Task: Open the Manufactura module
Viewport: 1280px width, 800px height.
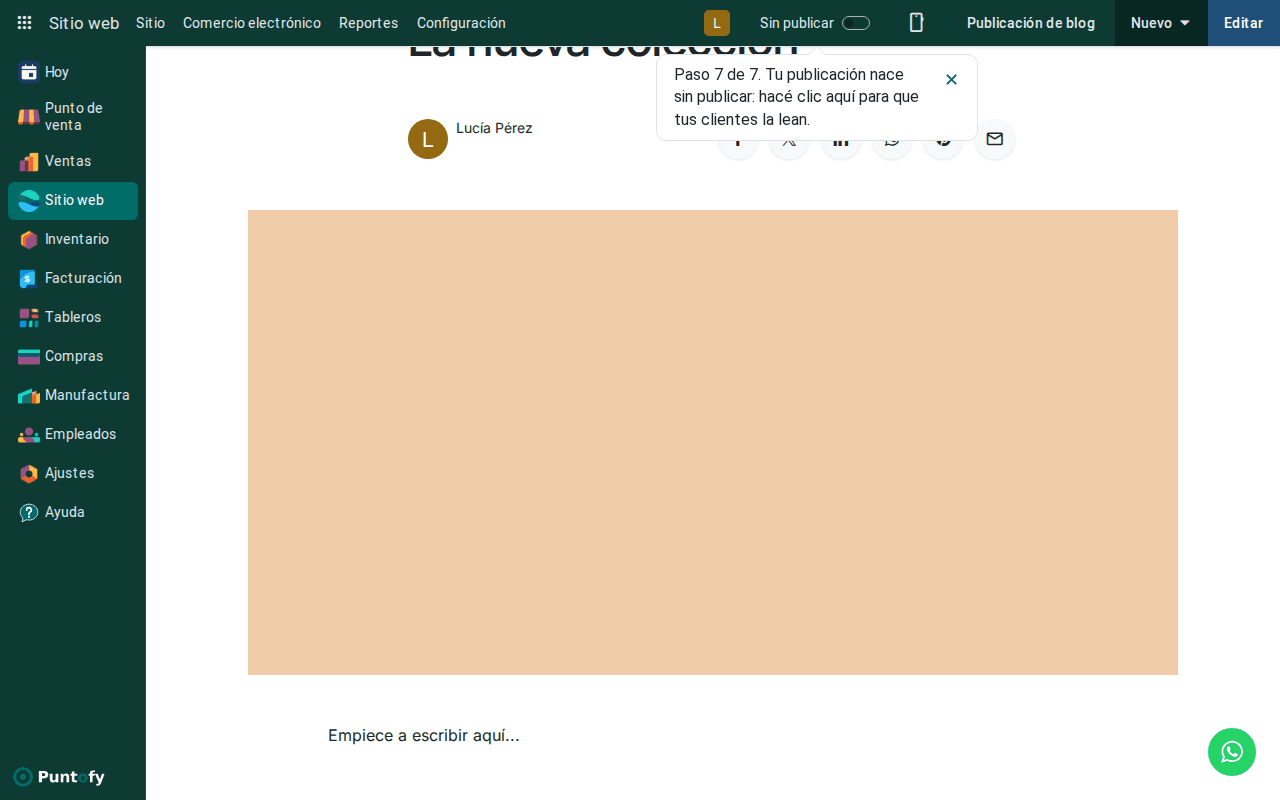Action: [73, 395]
